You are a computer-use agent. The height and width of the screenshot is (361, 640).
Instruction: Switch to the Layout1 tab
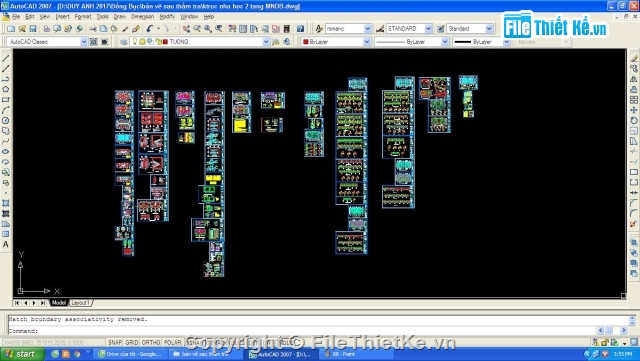[x=80, y=303]
